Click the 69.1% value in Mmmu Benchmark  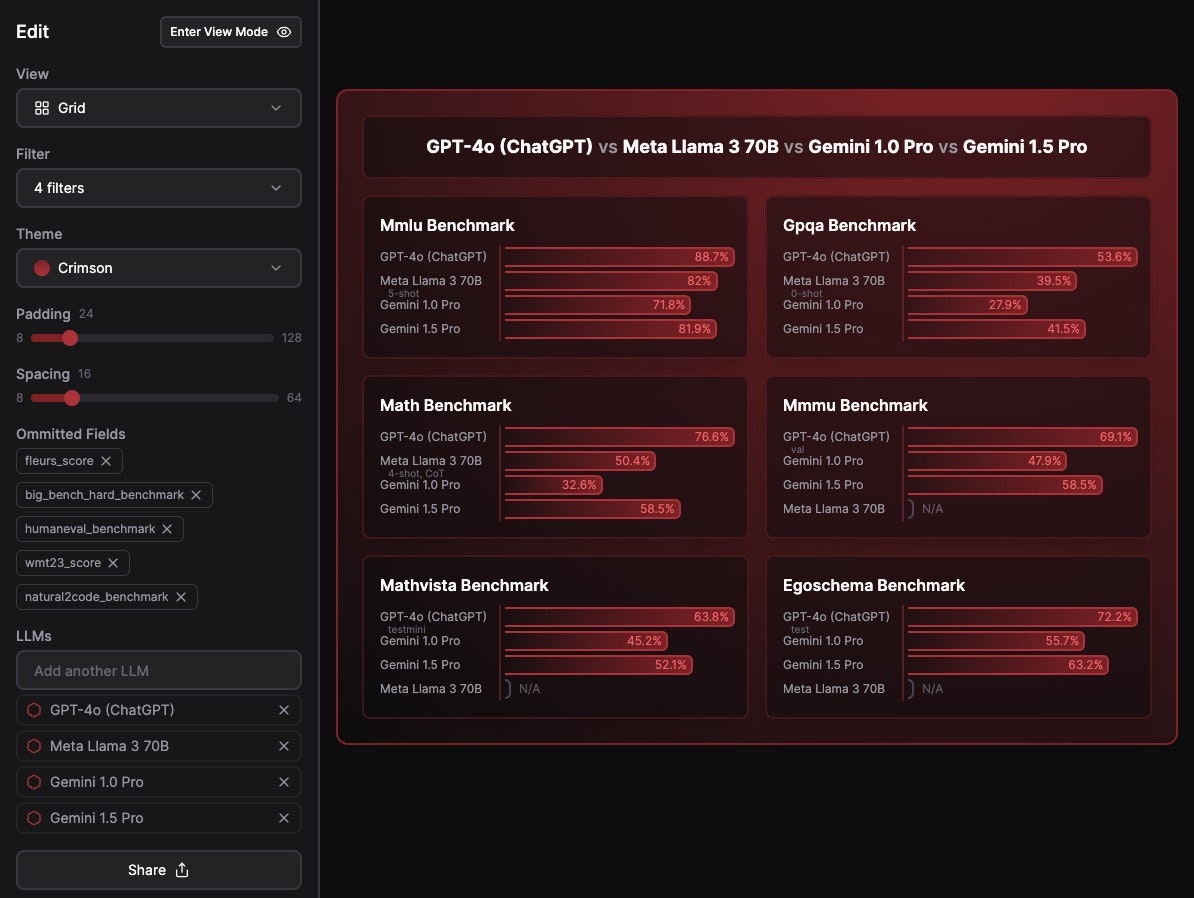click(1116, 437)
